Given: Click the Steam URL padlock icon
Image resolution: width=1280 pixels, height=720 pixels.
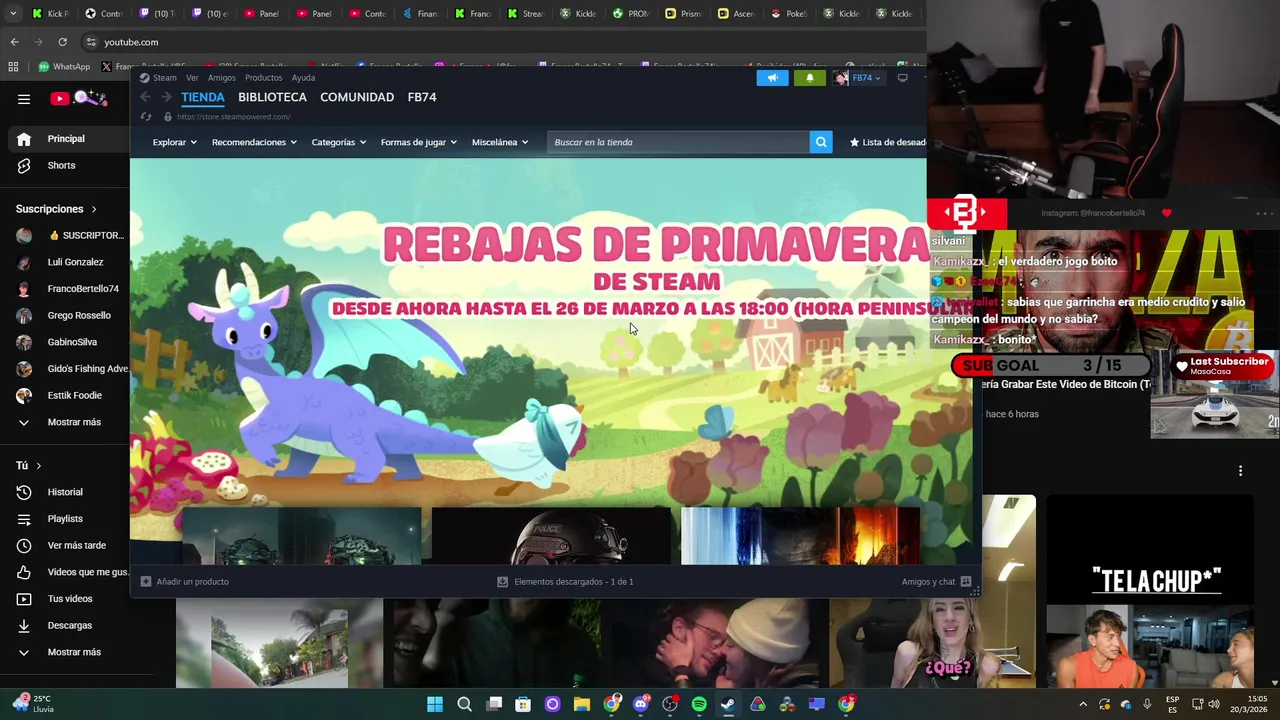Looking at the screenshot, I should pyautogui.click(x=168, y=117).
